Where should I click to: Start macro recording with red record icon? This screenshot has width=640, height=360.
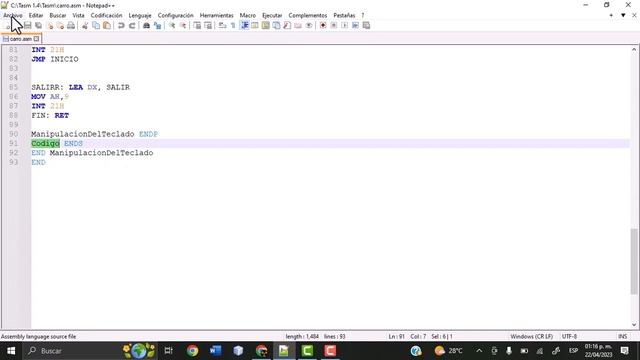pos(323,25)
